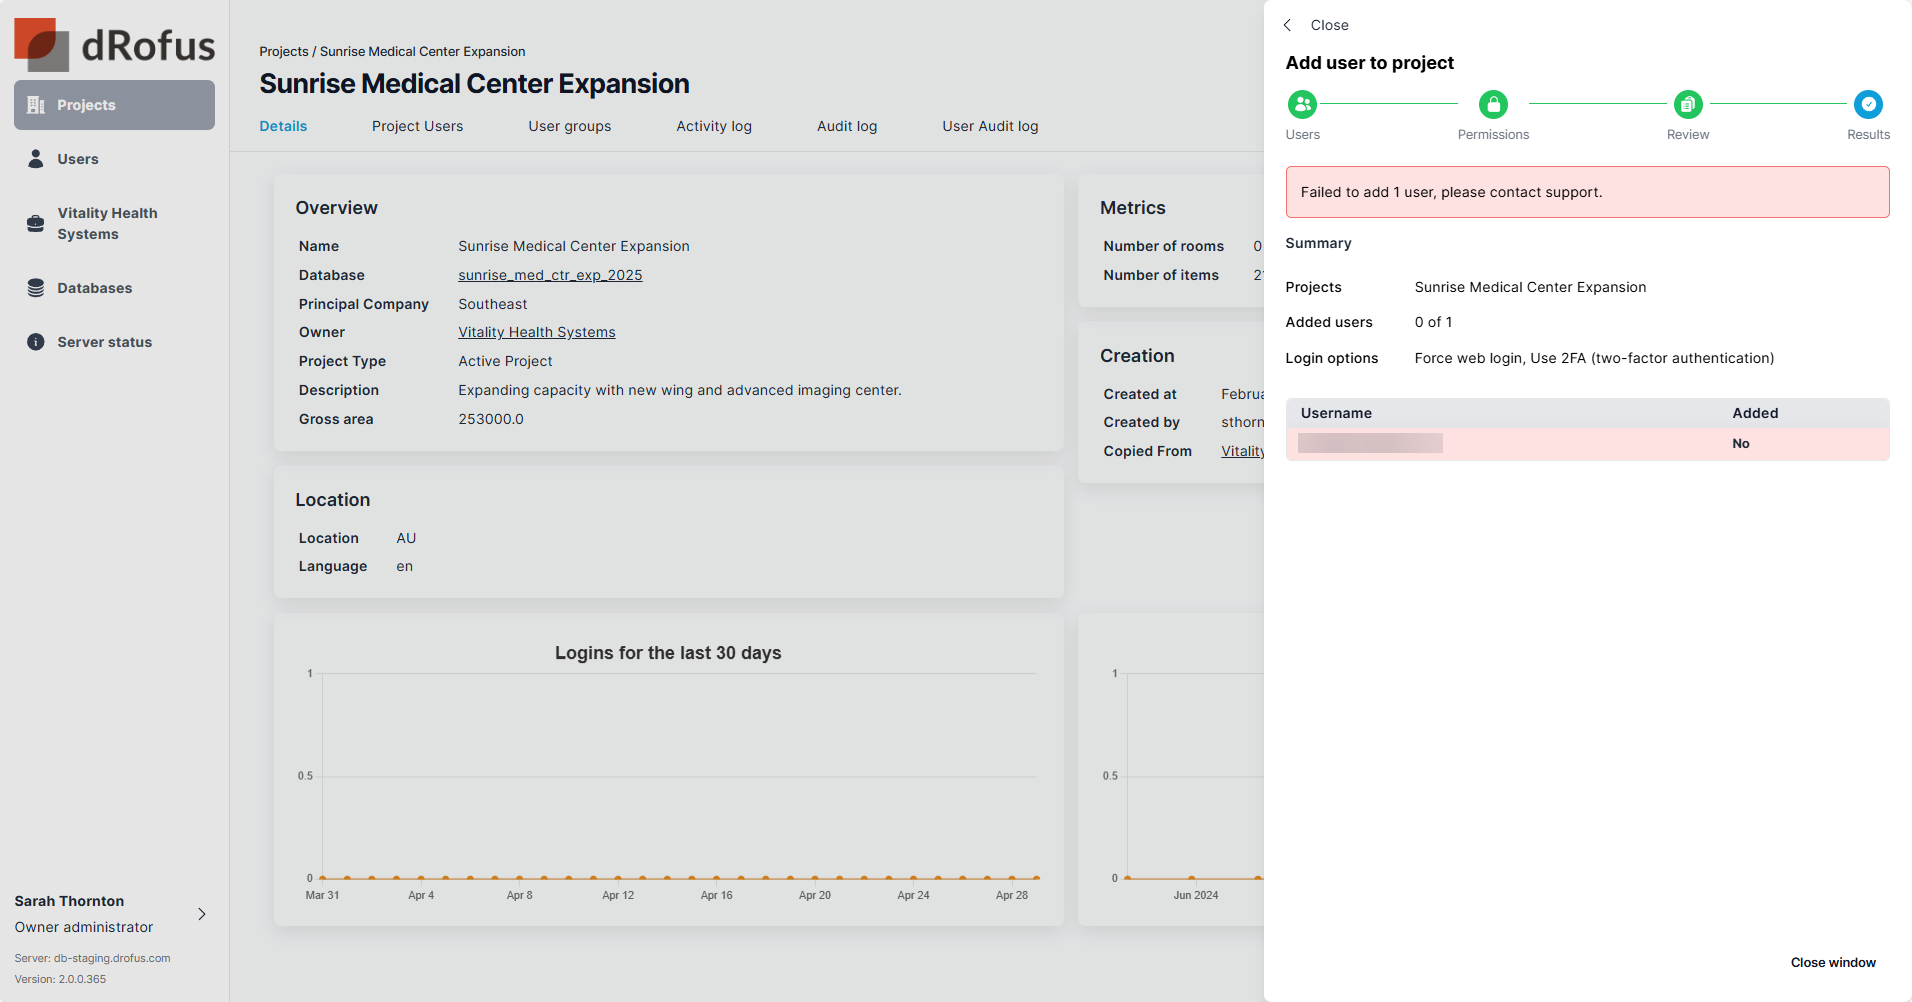Click the Apr 16 label on chart axis

click(x=716, y=895)
